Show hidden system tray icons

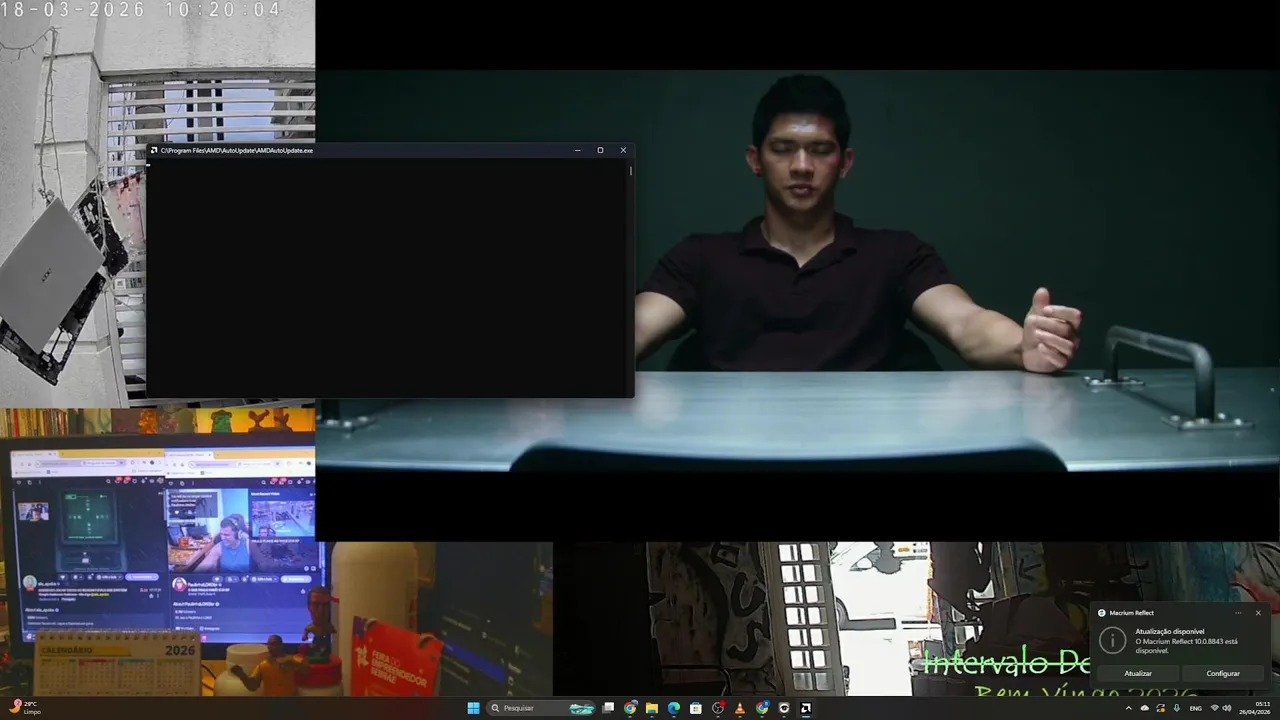pyautogui.click(x=1129, y=708)
